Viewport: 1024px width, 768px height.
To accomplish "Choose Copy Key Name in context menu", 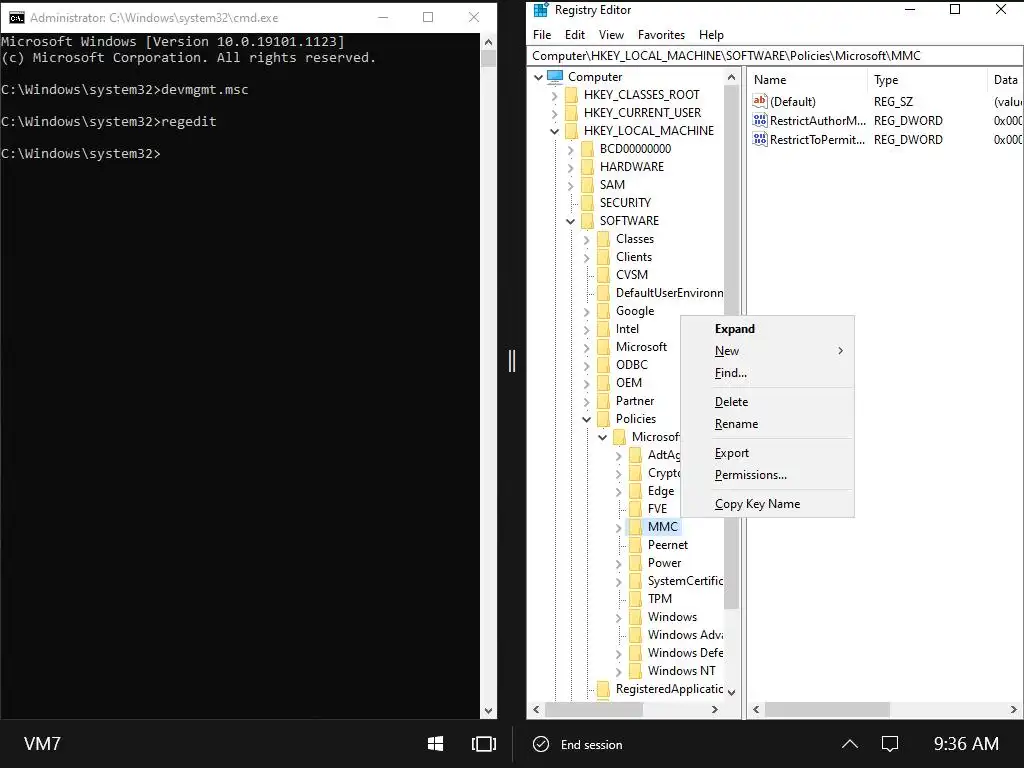I will tap(767, 504).
